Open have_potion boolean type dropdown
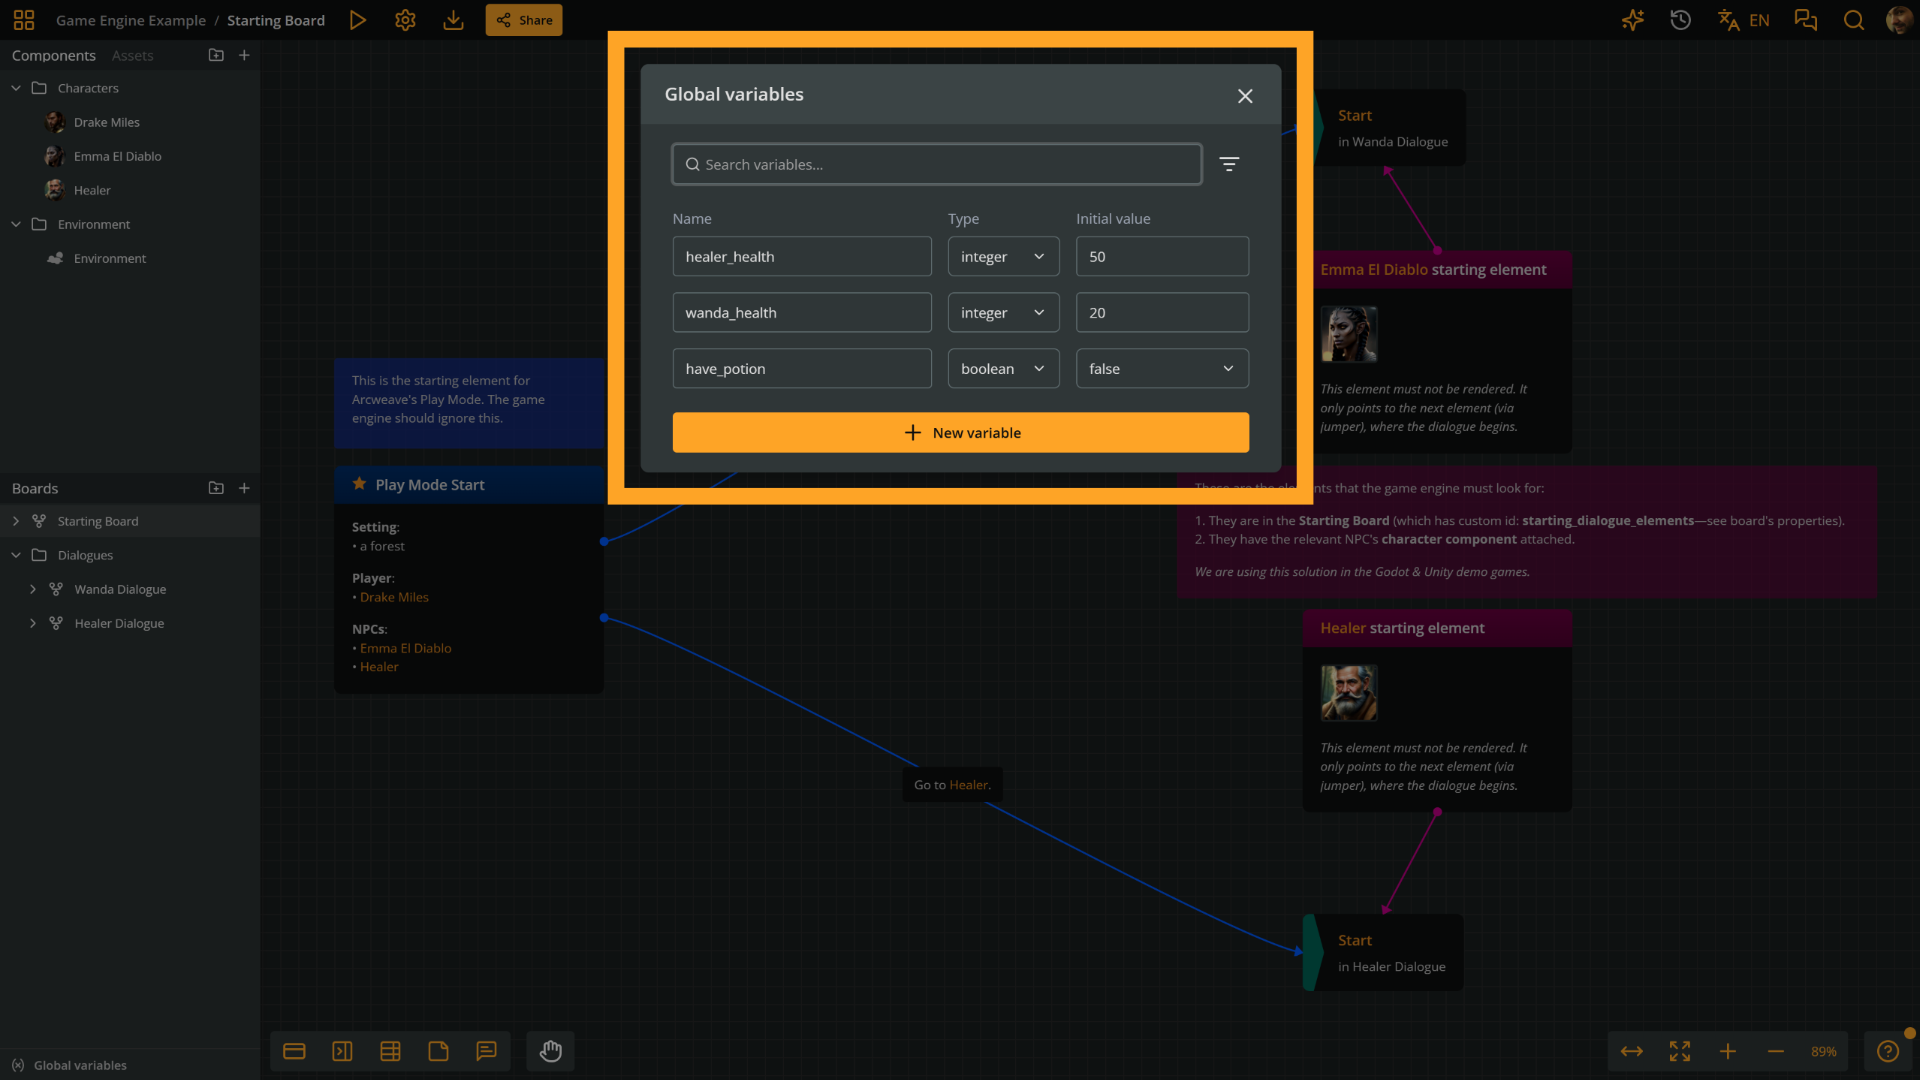The width and height of the screenshot is (1920, 1080). pyautogui.click(x=1003, y=368)
